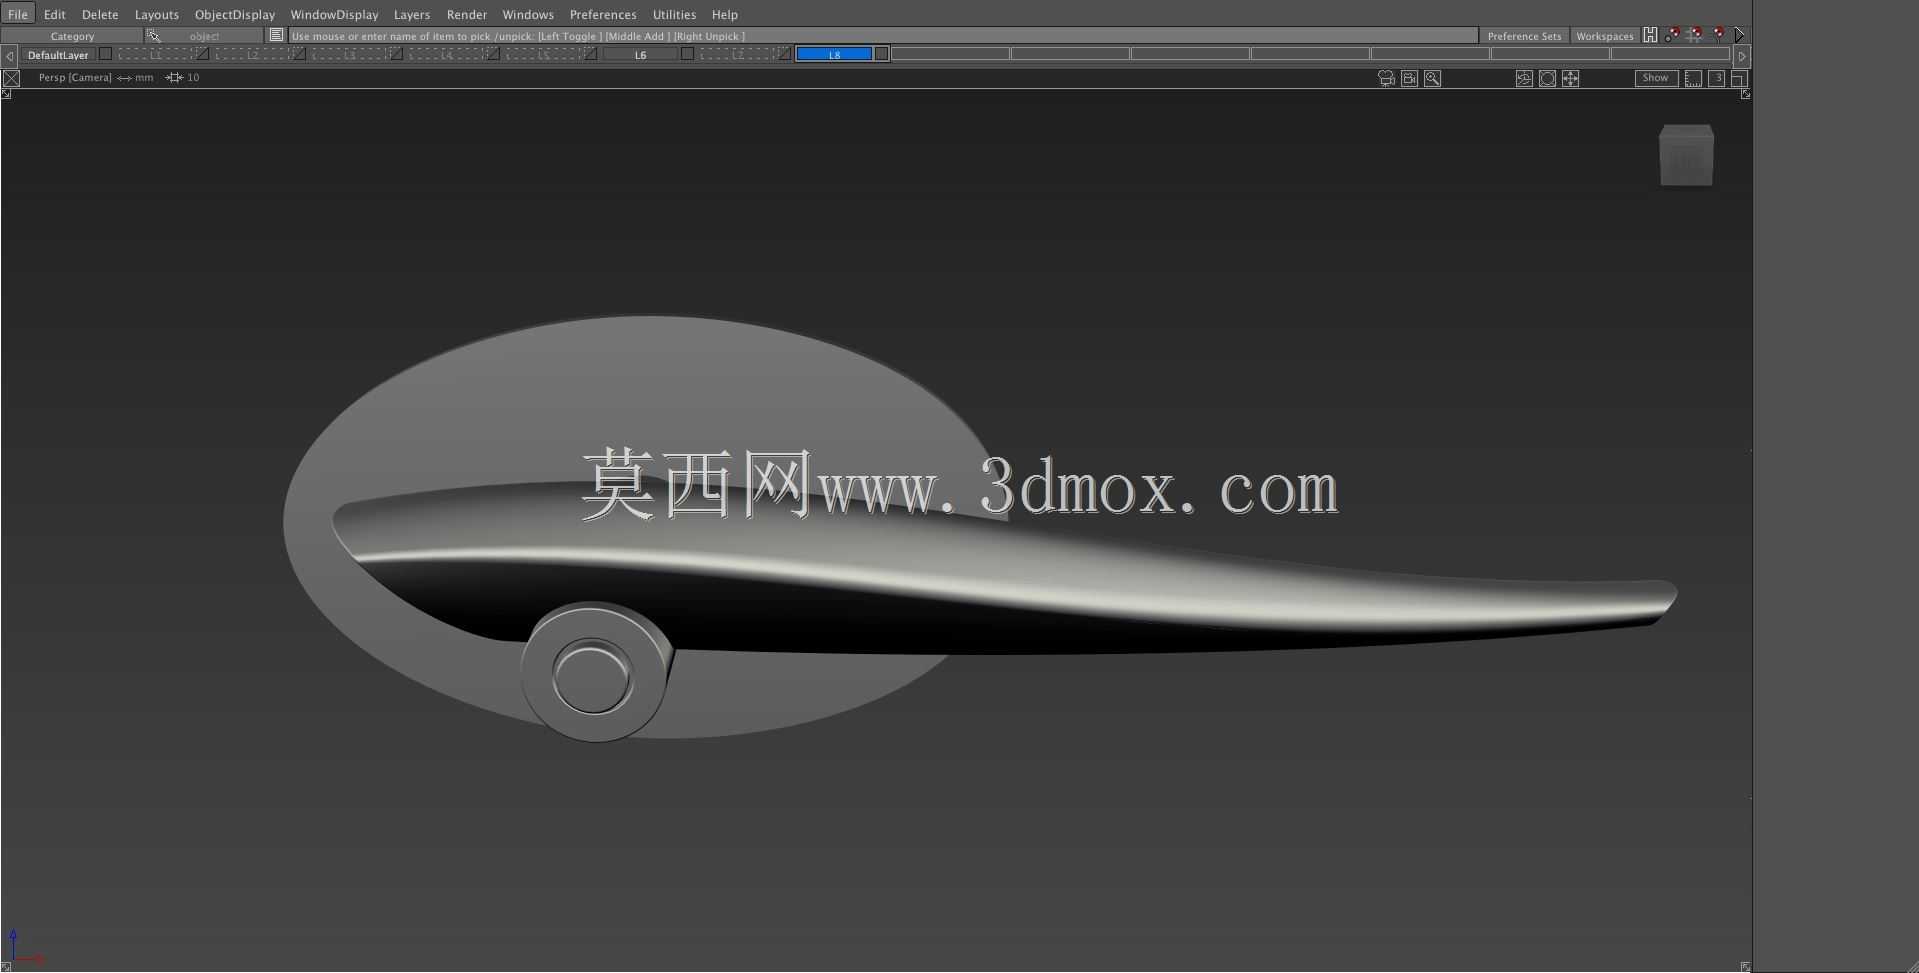Toggle L5 layer visibility box
This screenshot has height=973, width=1919.
[x=590, y=54]
